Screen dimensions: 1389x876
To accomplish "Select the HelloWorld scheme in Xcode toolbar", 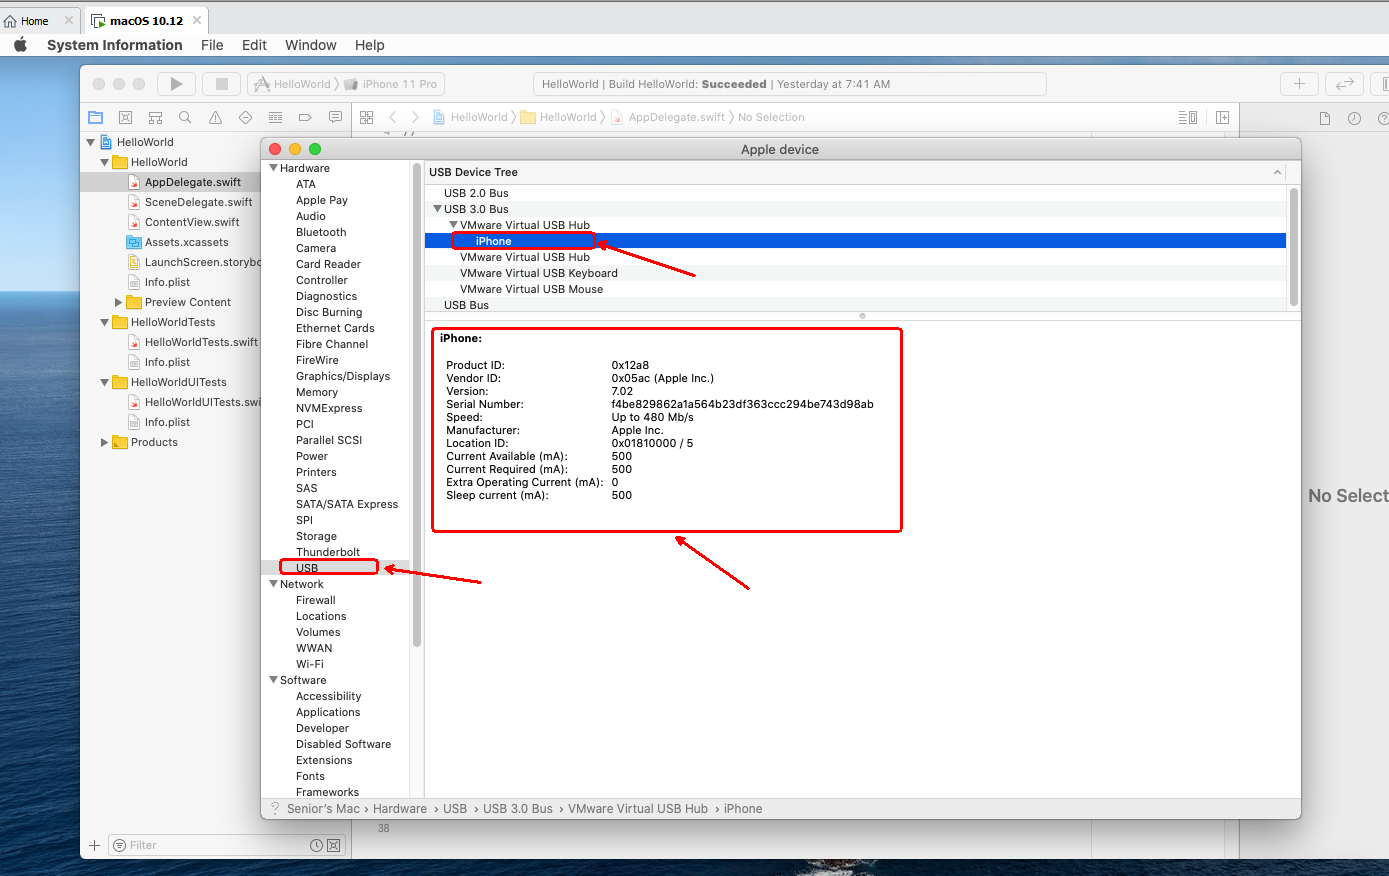I will [293, 84].
